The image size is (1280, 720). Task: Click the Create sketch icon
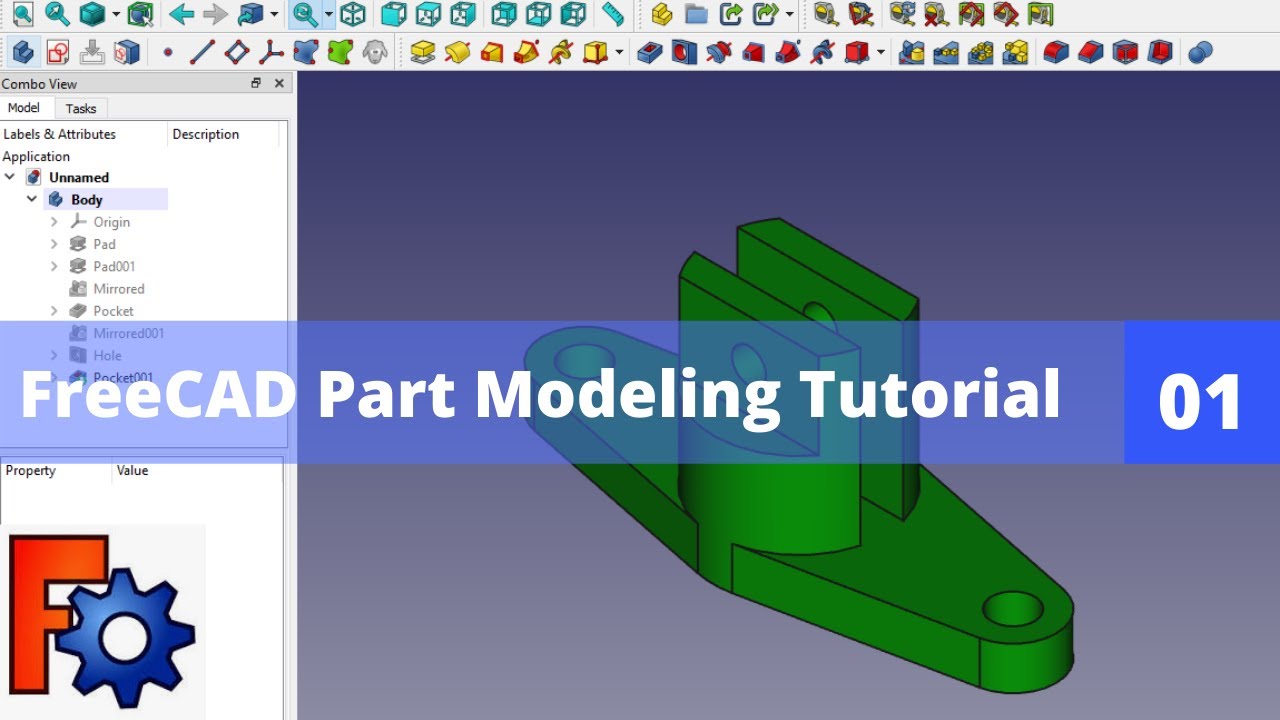pyautogui.click(x=57, y=51)
